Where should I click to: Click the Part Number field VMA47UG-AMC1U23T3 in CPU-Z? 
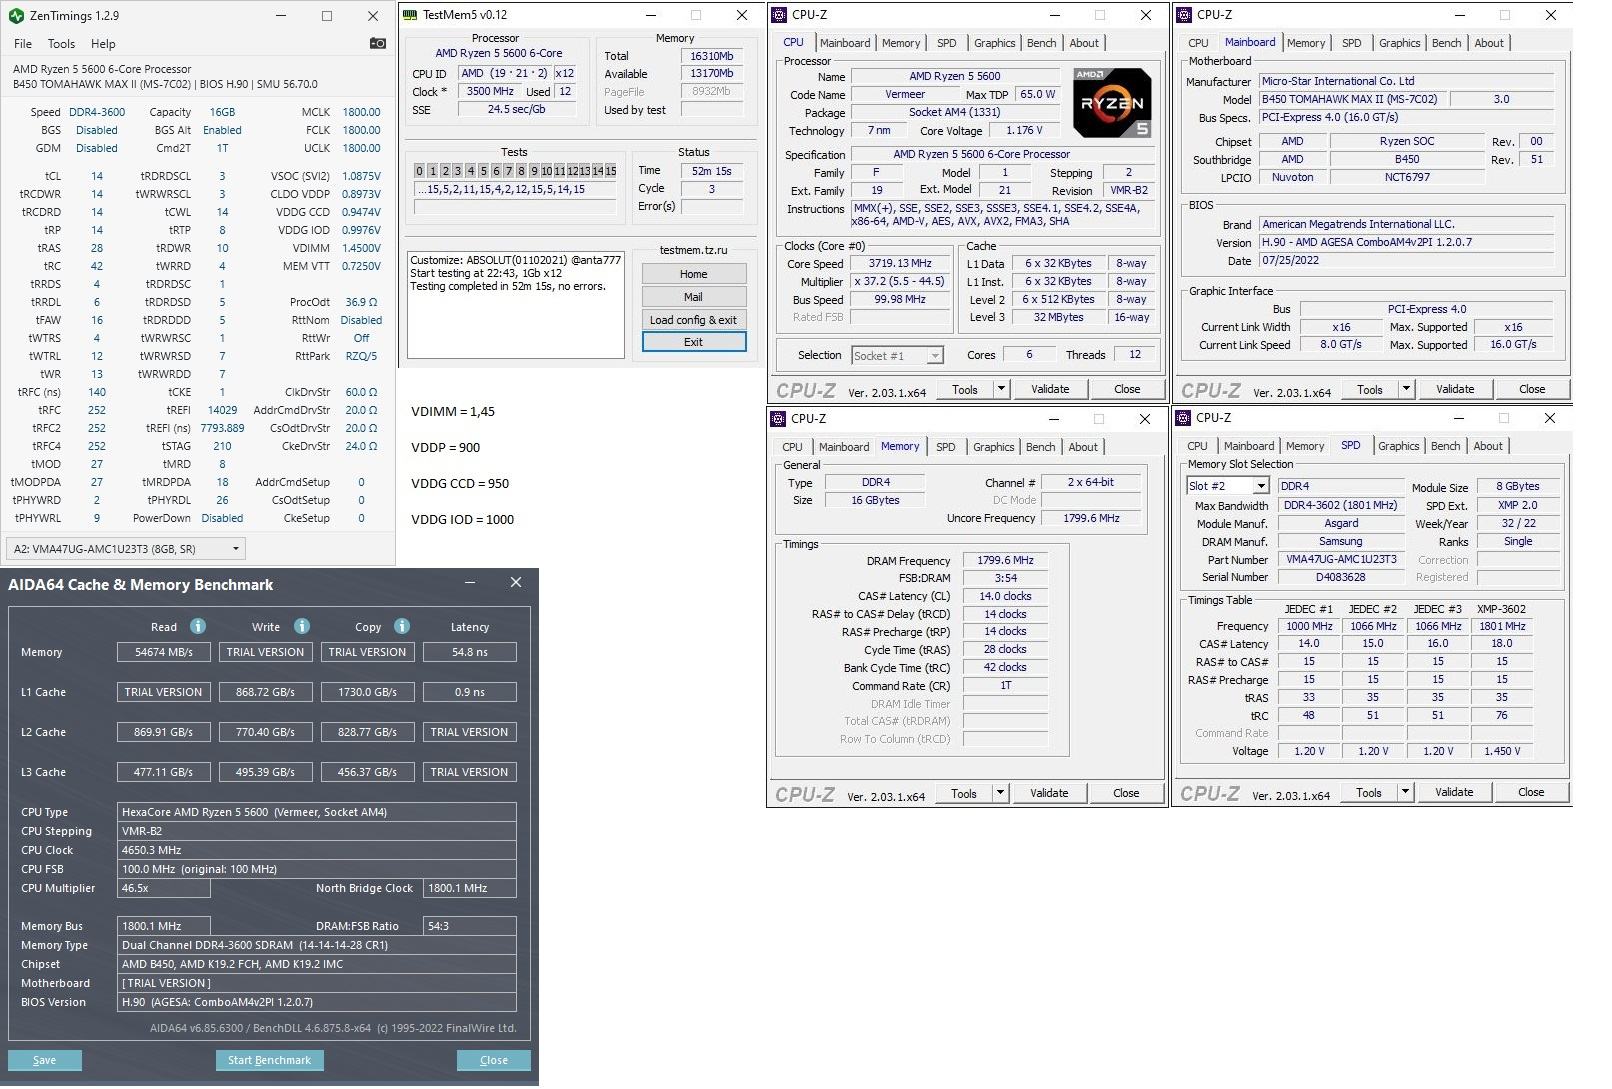(x=1341, y=559)
